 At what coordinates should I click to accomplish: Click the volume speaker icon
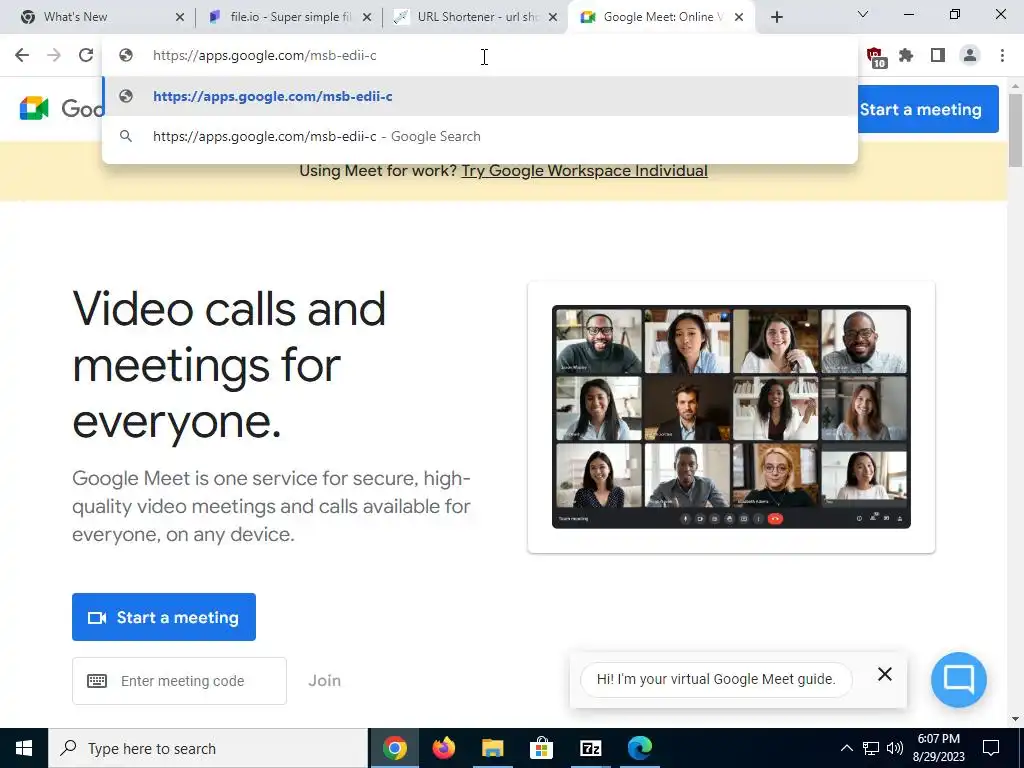tap(895, 748)
